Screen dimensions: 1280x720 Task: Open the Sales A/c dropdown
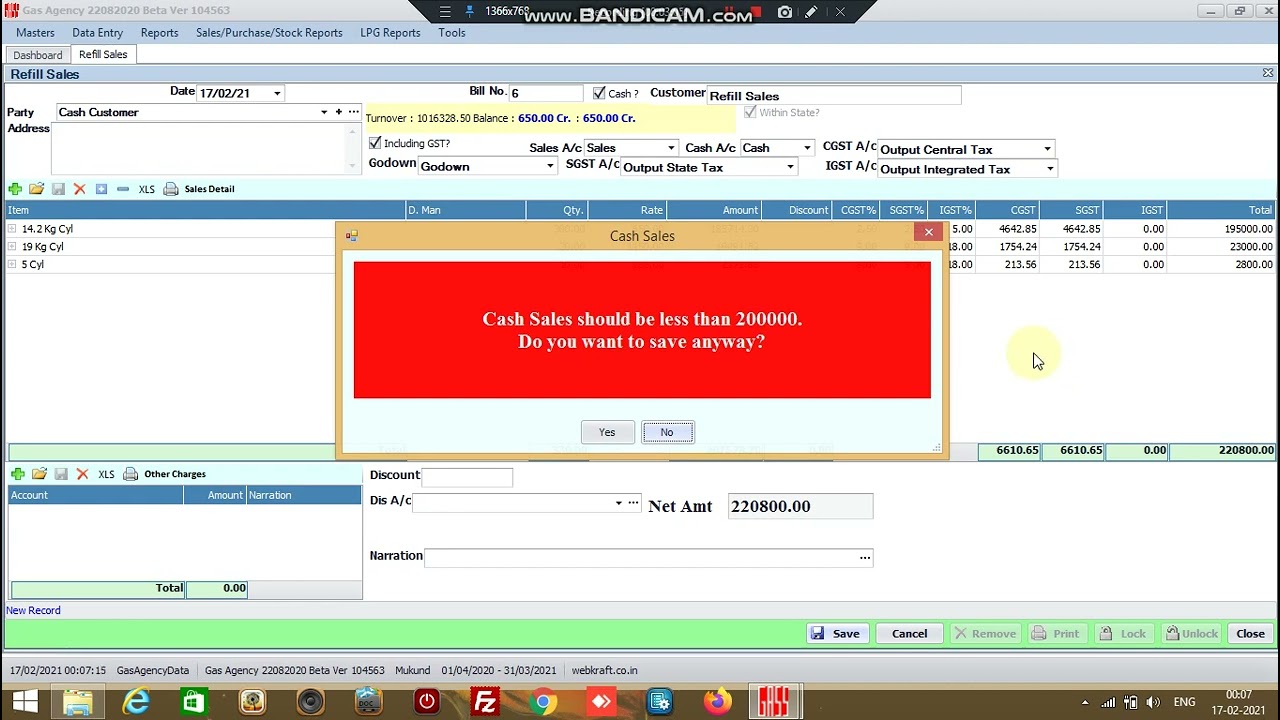point(670,148)
